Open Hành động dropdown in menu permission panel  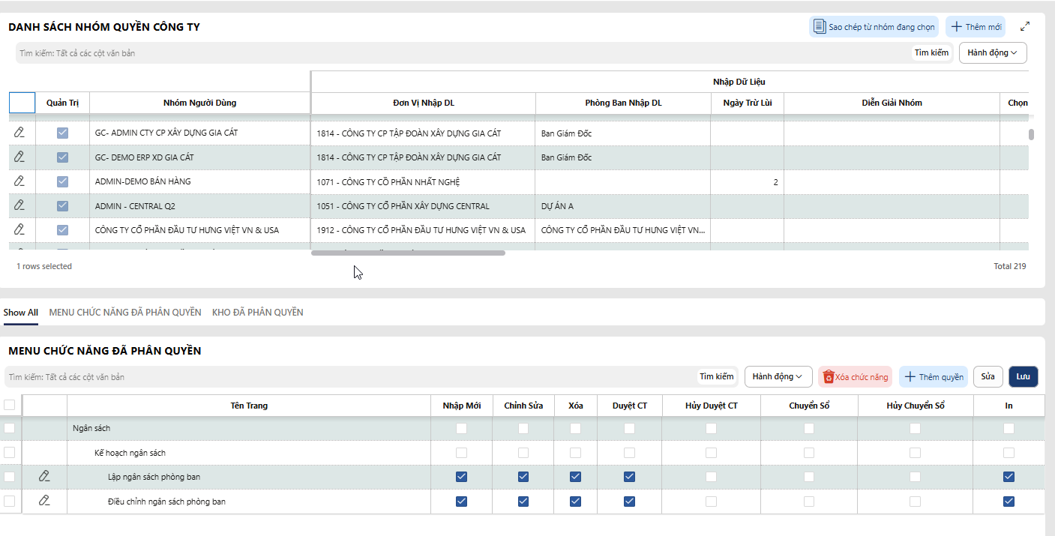point(778,377)
